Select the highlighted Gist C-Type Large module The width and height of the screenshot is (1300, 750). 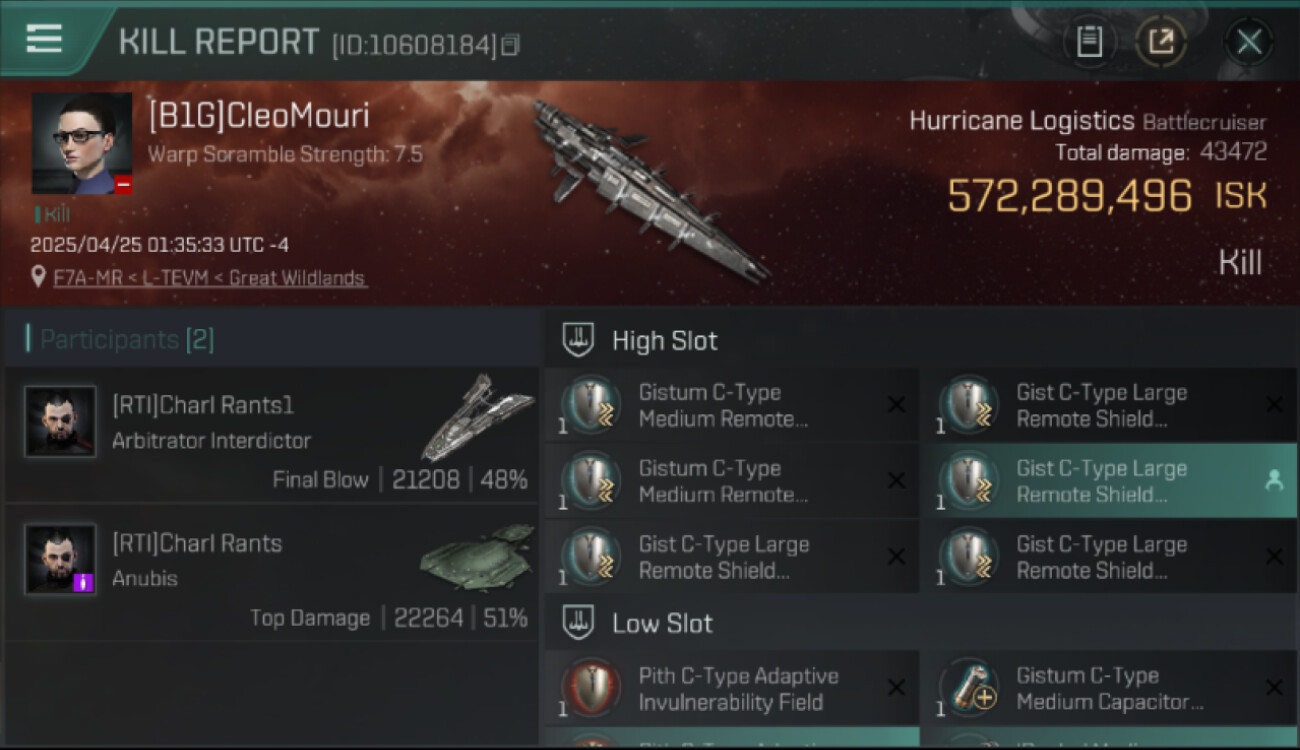[1108, 481]
